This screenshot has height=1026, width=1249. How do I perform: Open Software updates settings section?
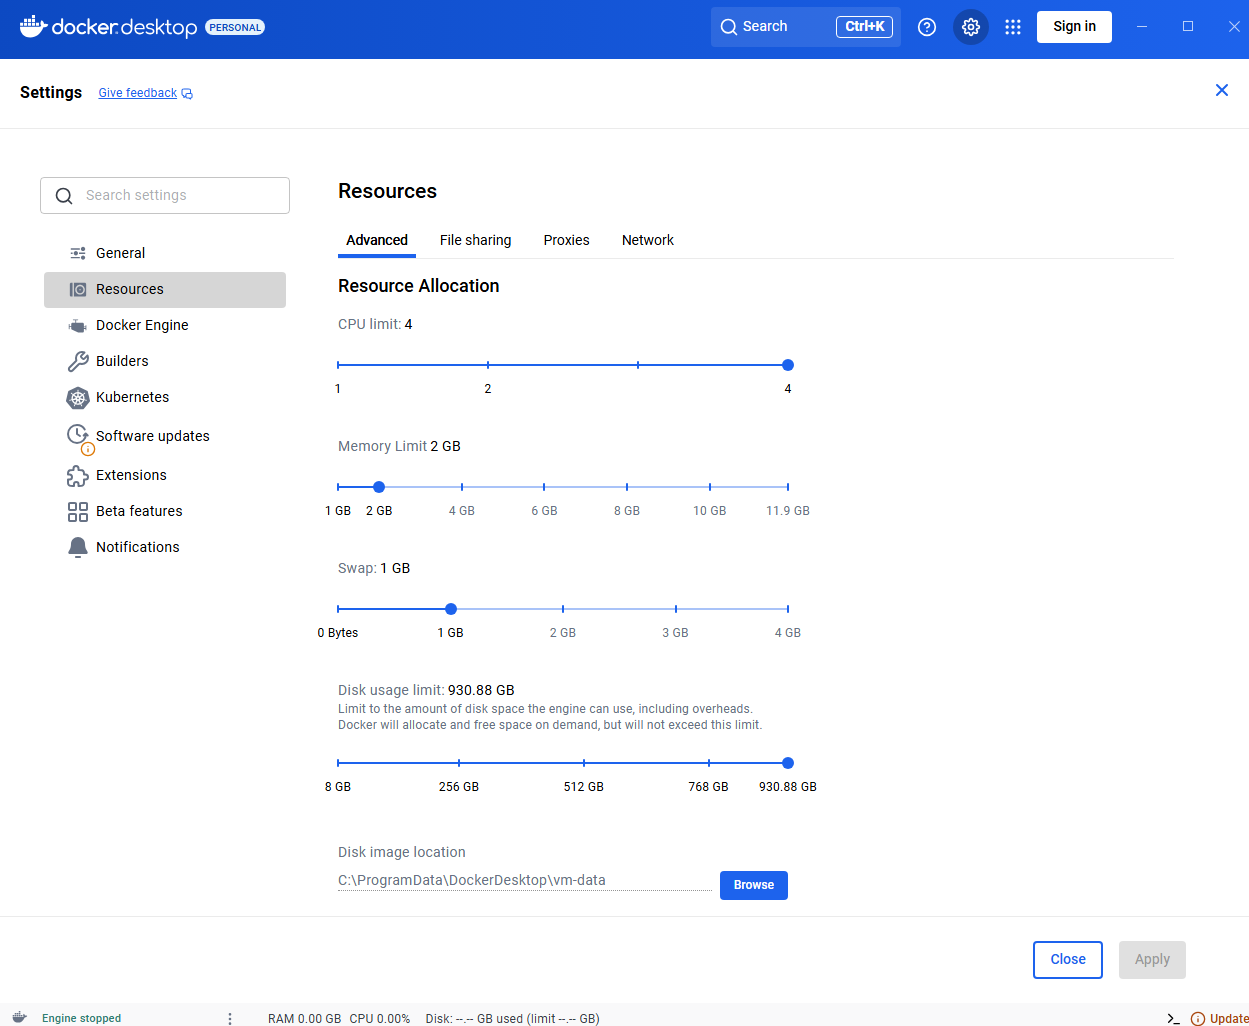tap(165, 436)
